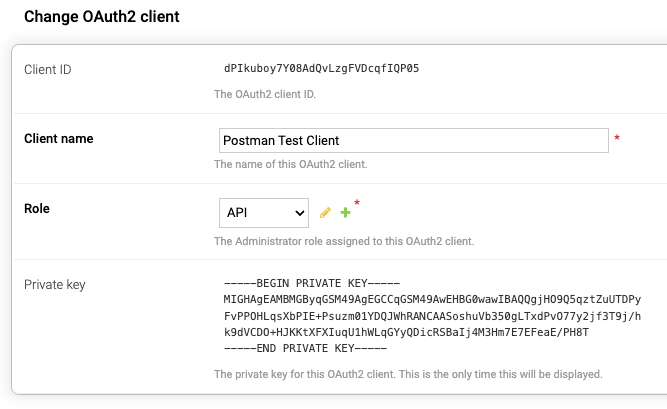Image resolution: width=667 pixels, height=409 pixels.
Task: Click the Client ID value text
Action: click(x=321, y=69)
